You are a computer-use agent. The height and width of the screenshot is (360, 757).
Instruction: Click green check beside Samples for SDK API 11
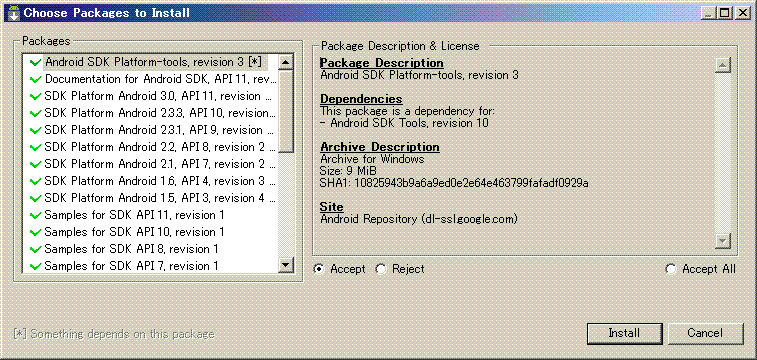(36, 215)
